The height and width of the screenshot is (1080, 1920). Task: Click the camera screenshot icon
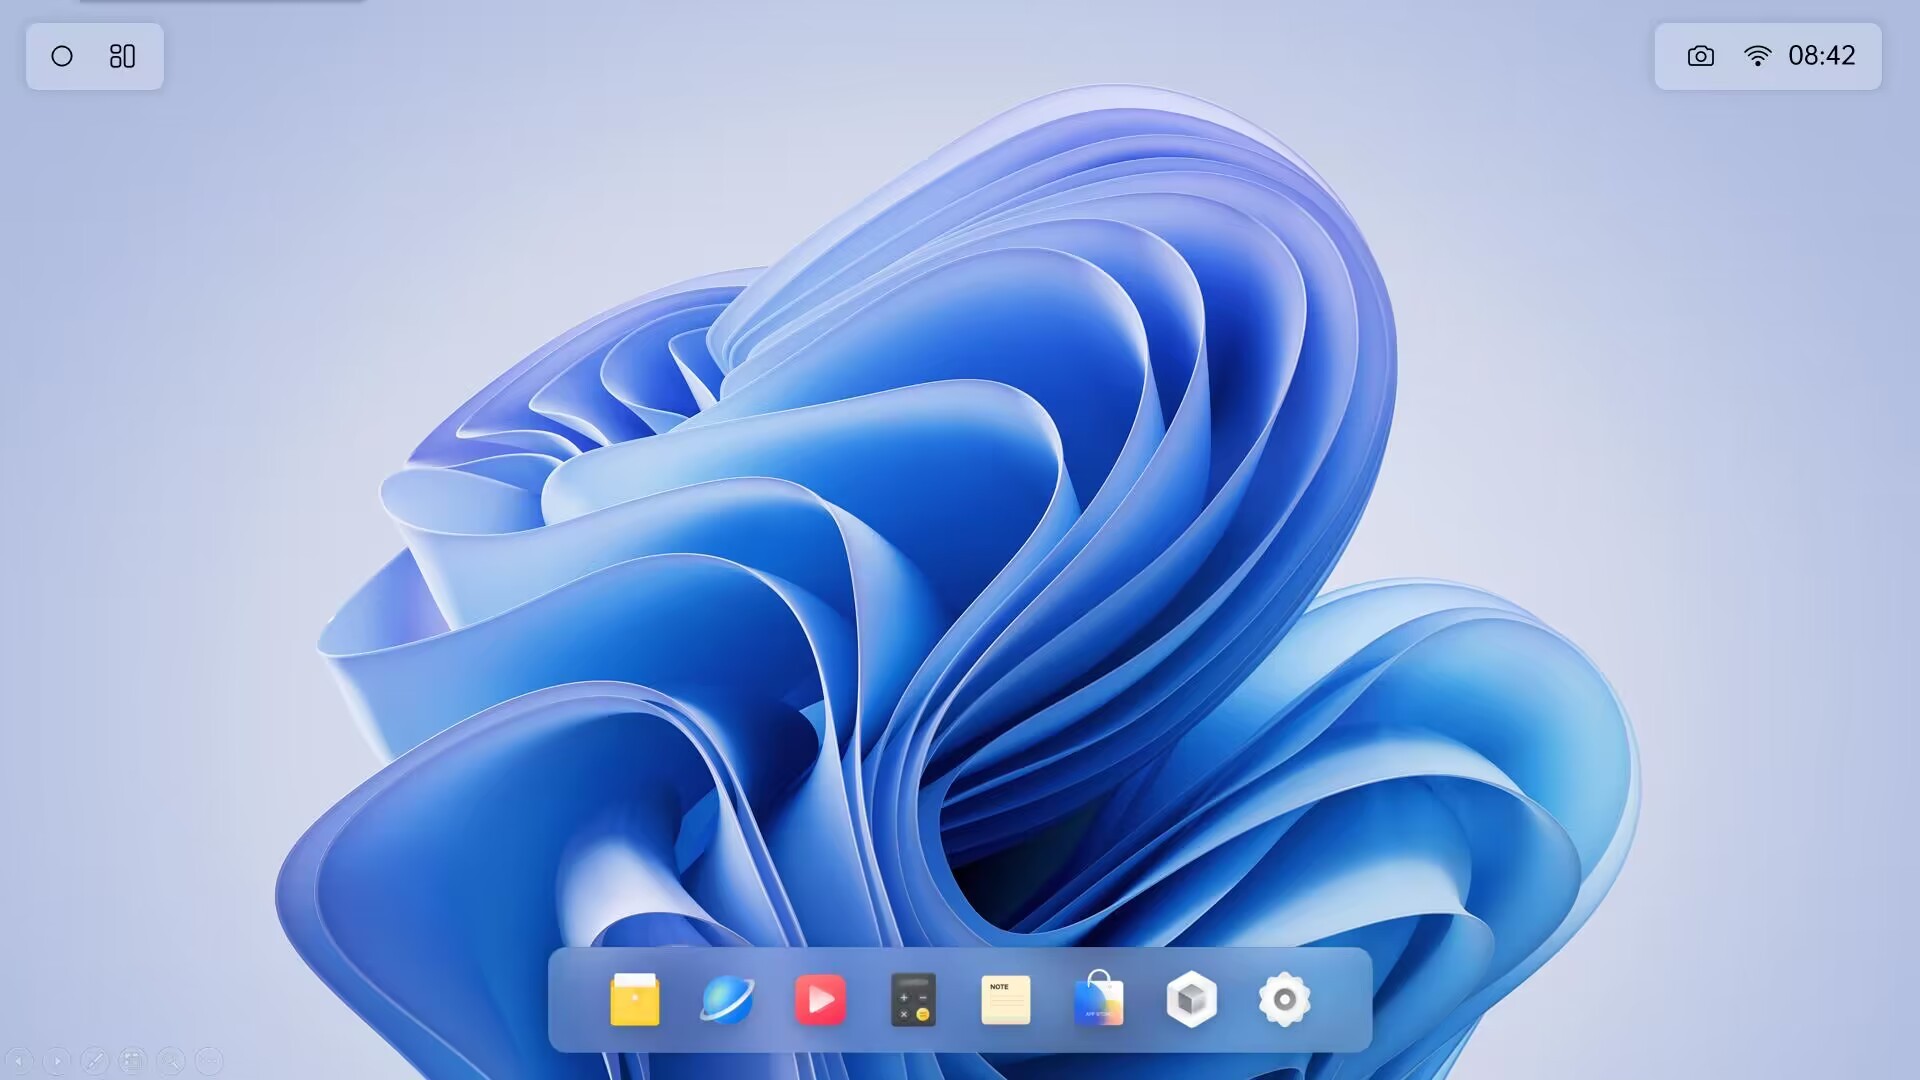[1700, 56]
